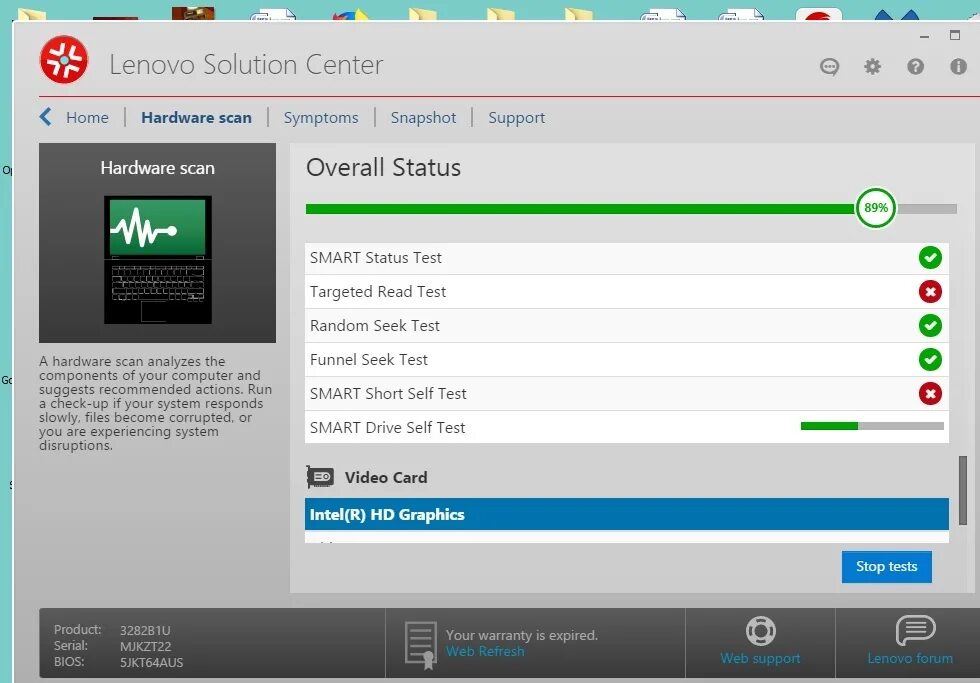
Task: Click the product number 3282B1U
Action: pos(145,630)
